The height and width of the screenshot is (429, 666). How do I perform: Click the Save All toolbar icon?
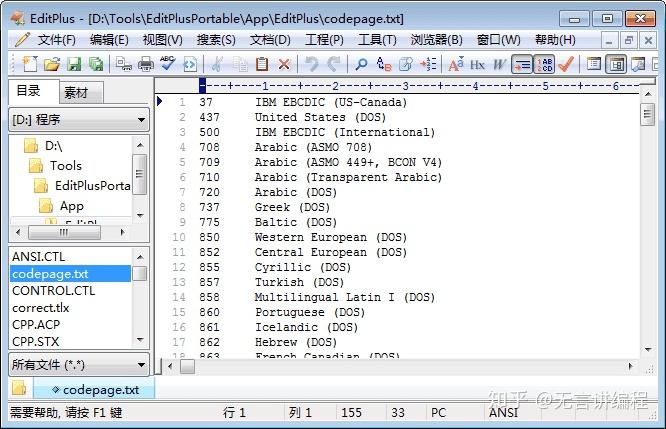coord(96,64)
